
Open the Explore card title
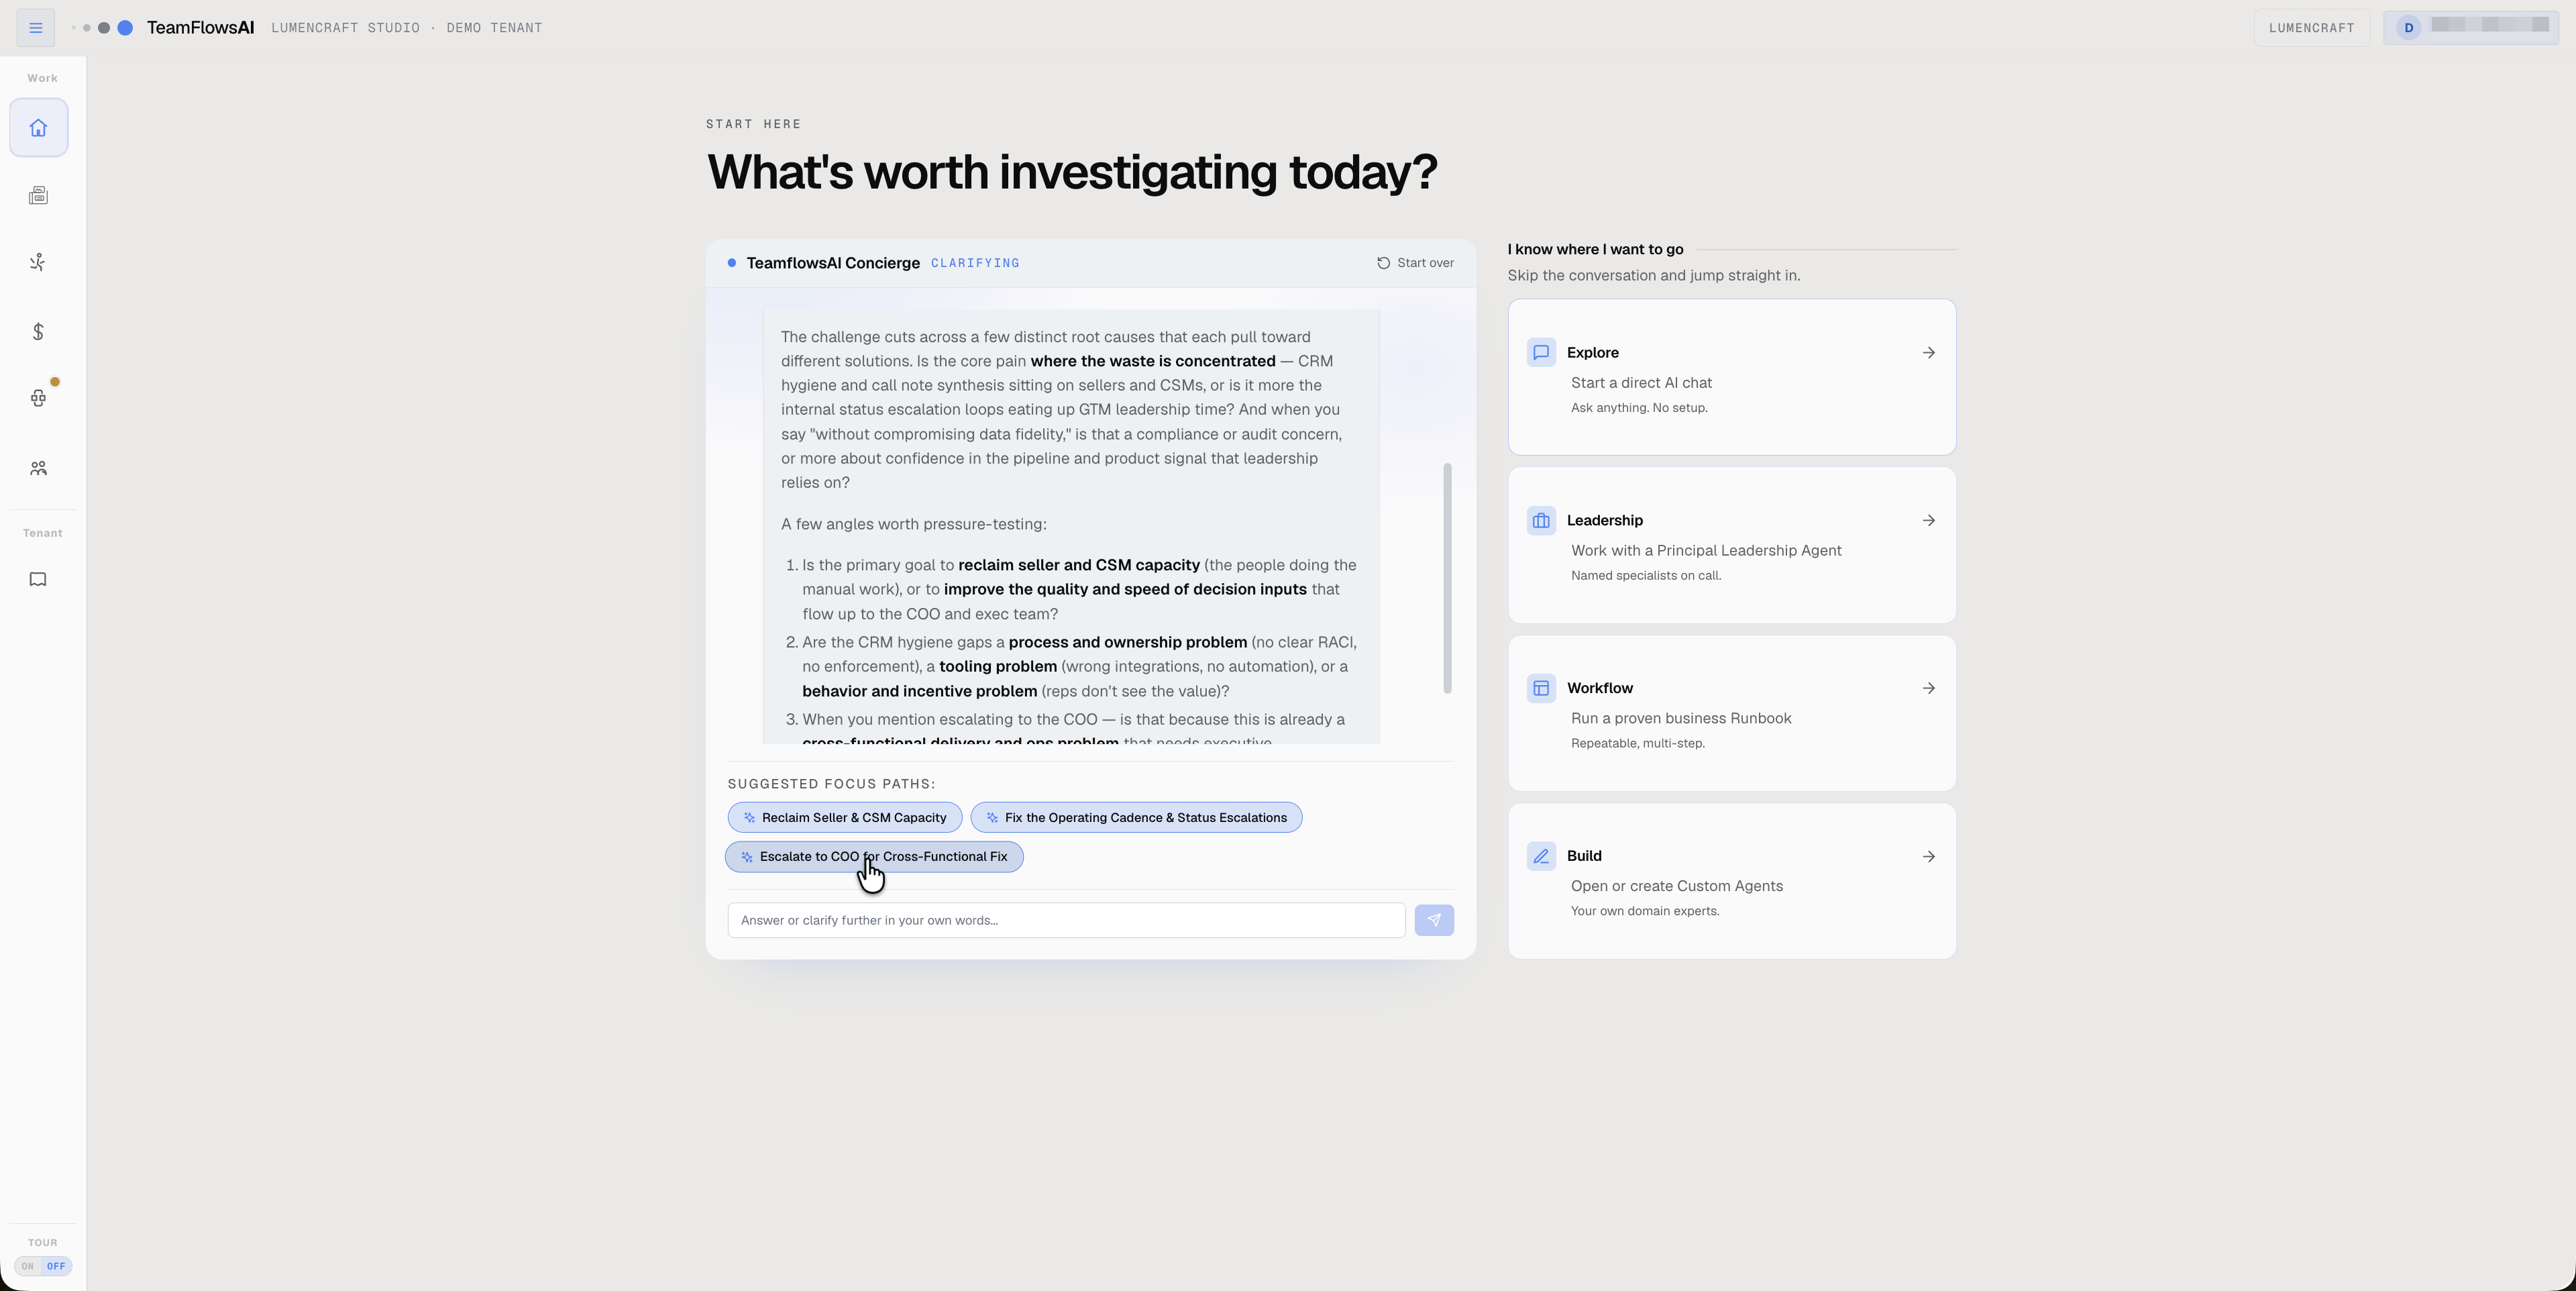click(1592, 352)
